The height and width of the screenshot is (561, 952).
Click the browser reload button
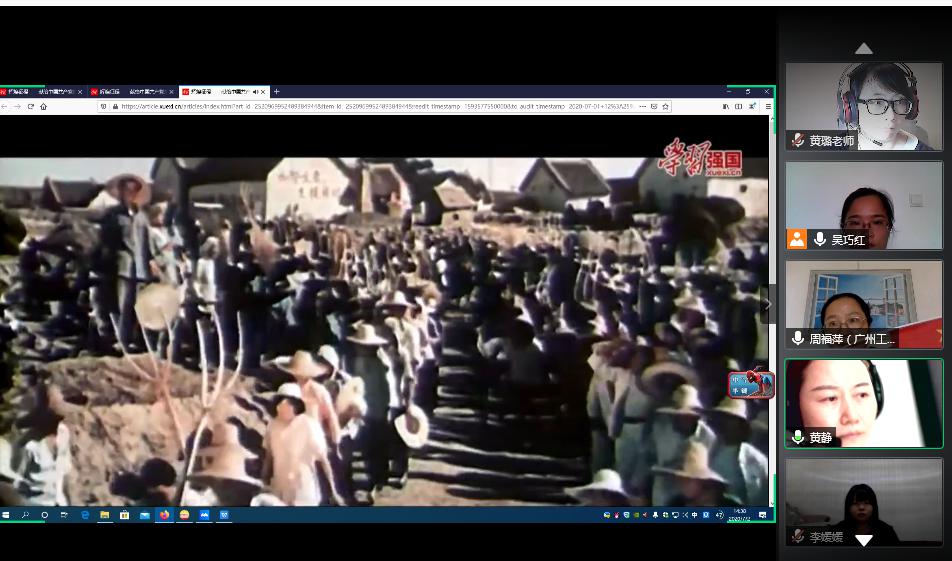(x=30, y=106)
